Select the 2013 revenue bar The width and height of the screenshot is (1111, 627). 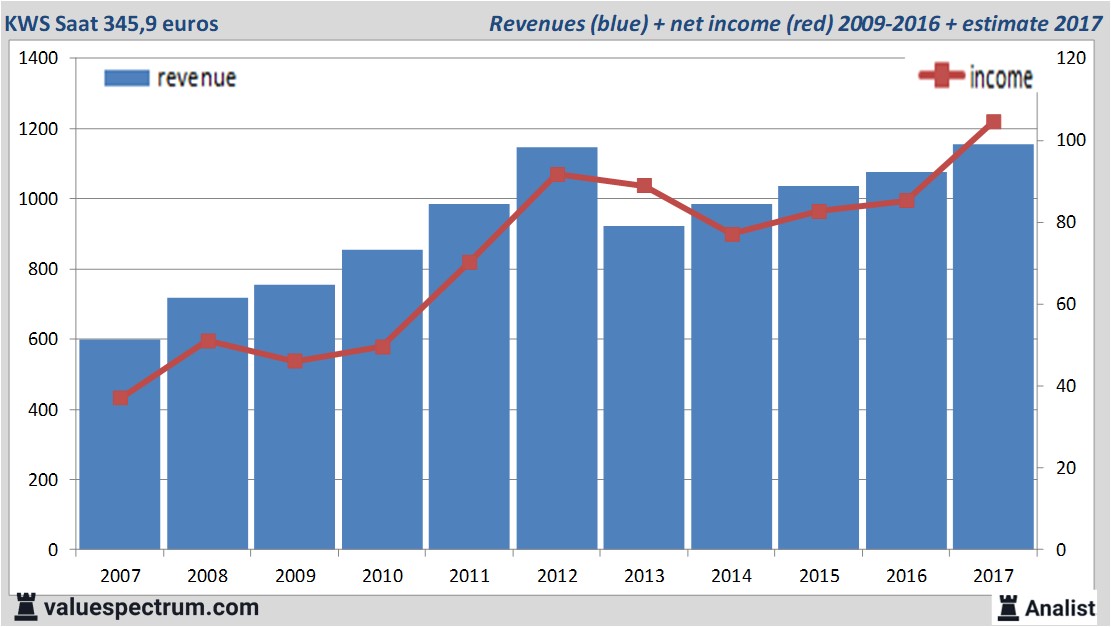coord(644,390)
